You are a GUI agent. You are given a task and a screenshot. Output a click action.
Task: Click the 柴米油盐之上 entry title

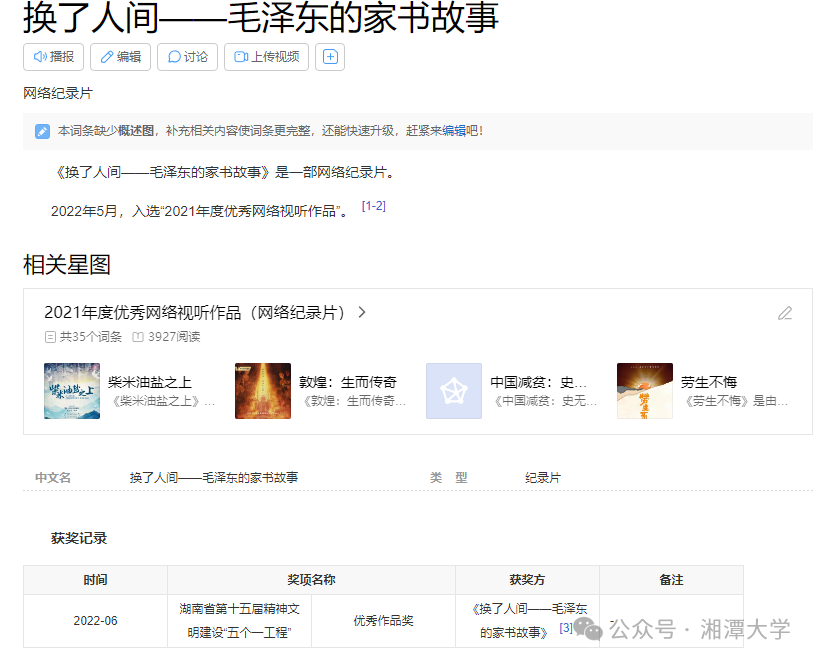[x=150, y=382]
